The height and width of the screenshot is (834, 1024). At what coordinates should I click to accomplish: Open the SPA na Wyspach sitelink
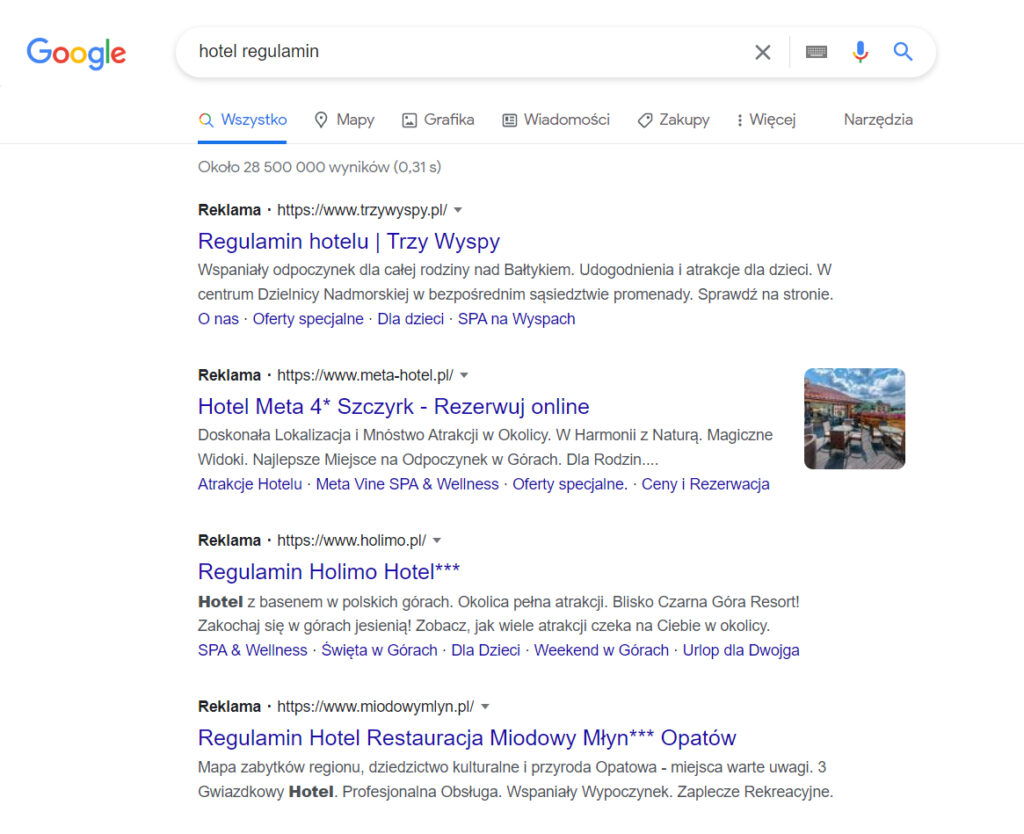point(516,318)
